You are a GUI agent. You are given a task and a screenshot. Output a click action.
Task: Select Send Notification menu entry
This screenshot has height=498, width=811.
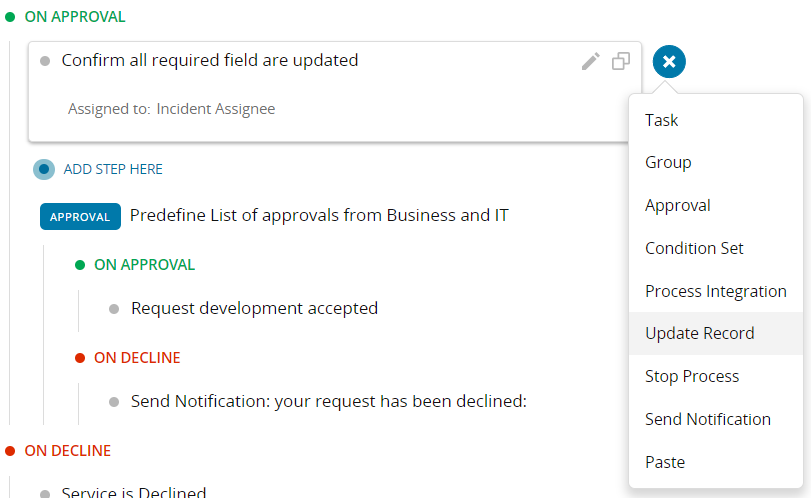coord(708,419)
